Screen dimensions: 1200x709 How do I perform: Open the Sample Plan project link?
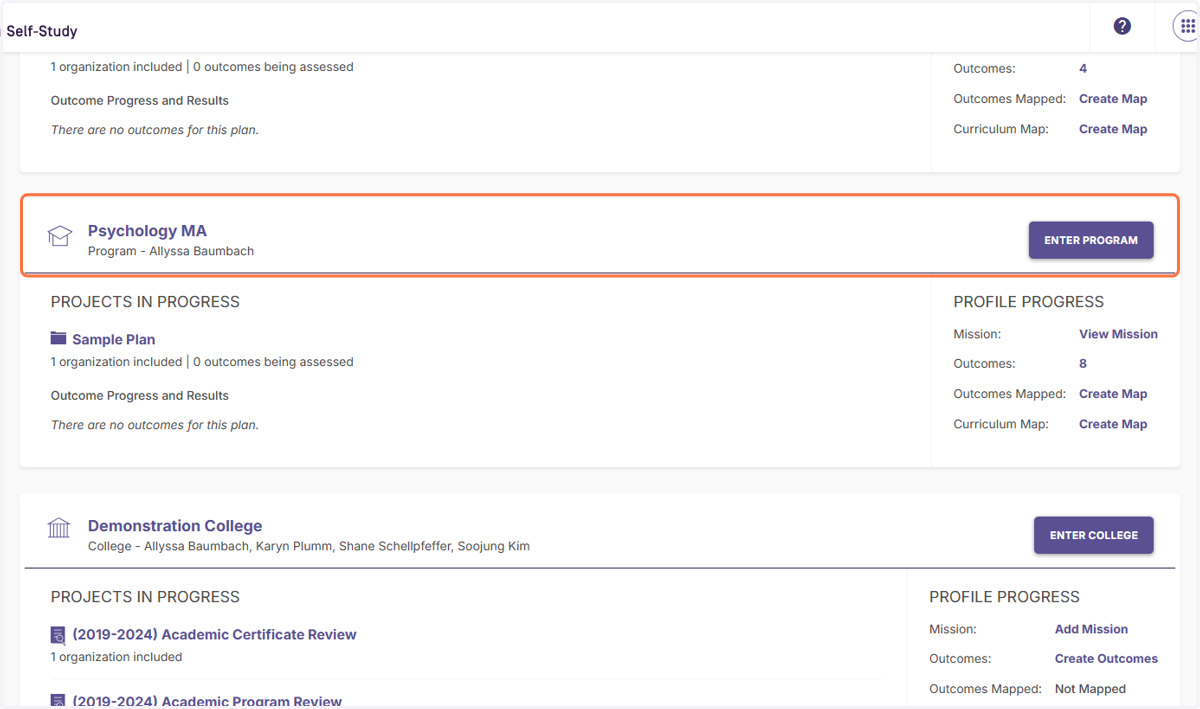[113, 340]
